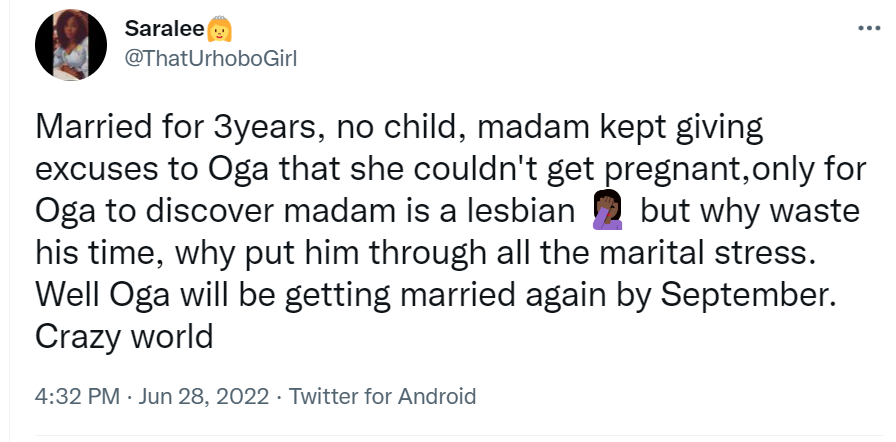The width and height of the screenshot is (896, 442).
Task: Open the Twitter for Android source link
Action: click(382, 396)
